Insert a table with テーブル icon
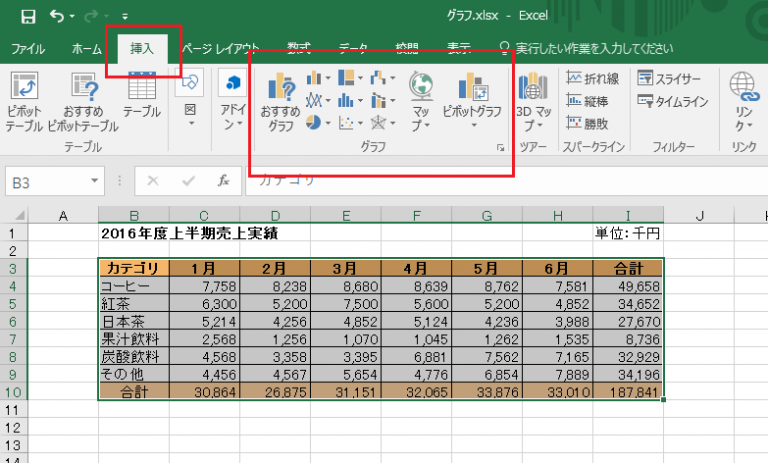The width and height of the screenshot is (768, 463). pyautogui.click(x=141, y=98)
